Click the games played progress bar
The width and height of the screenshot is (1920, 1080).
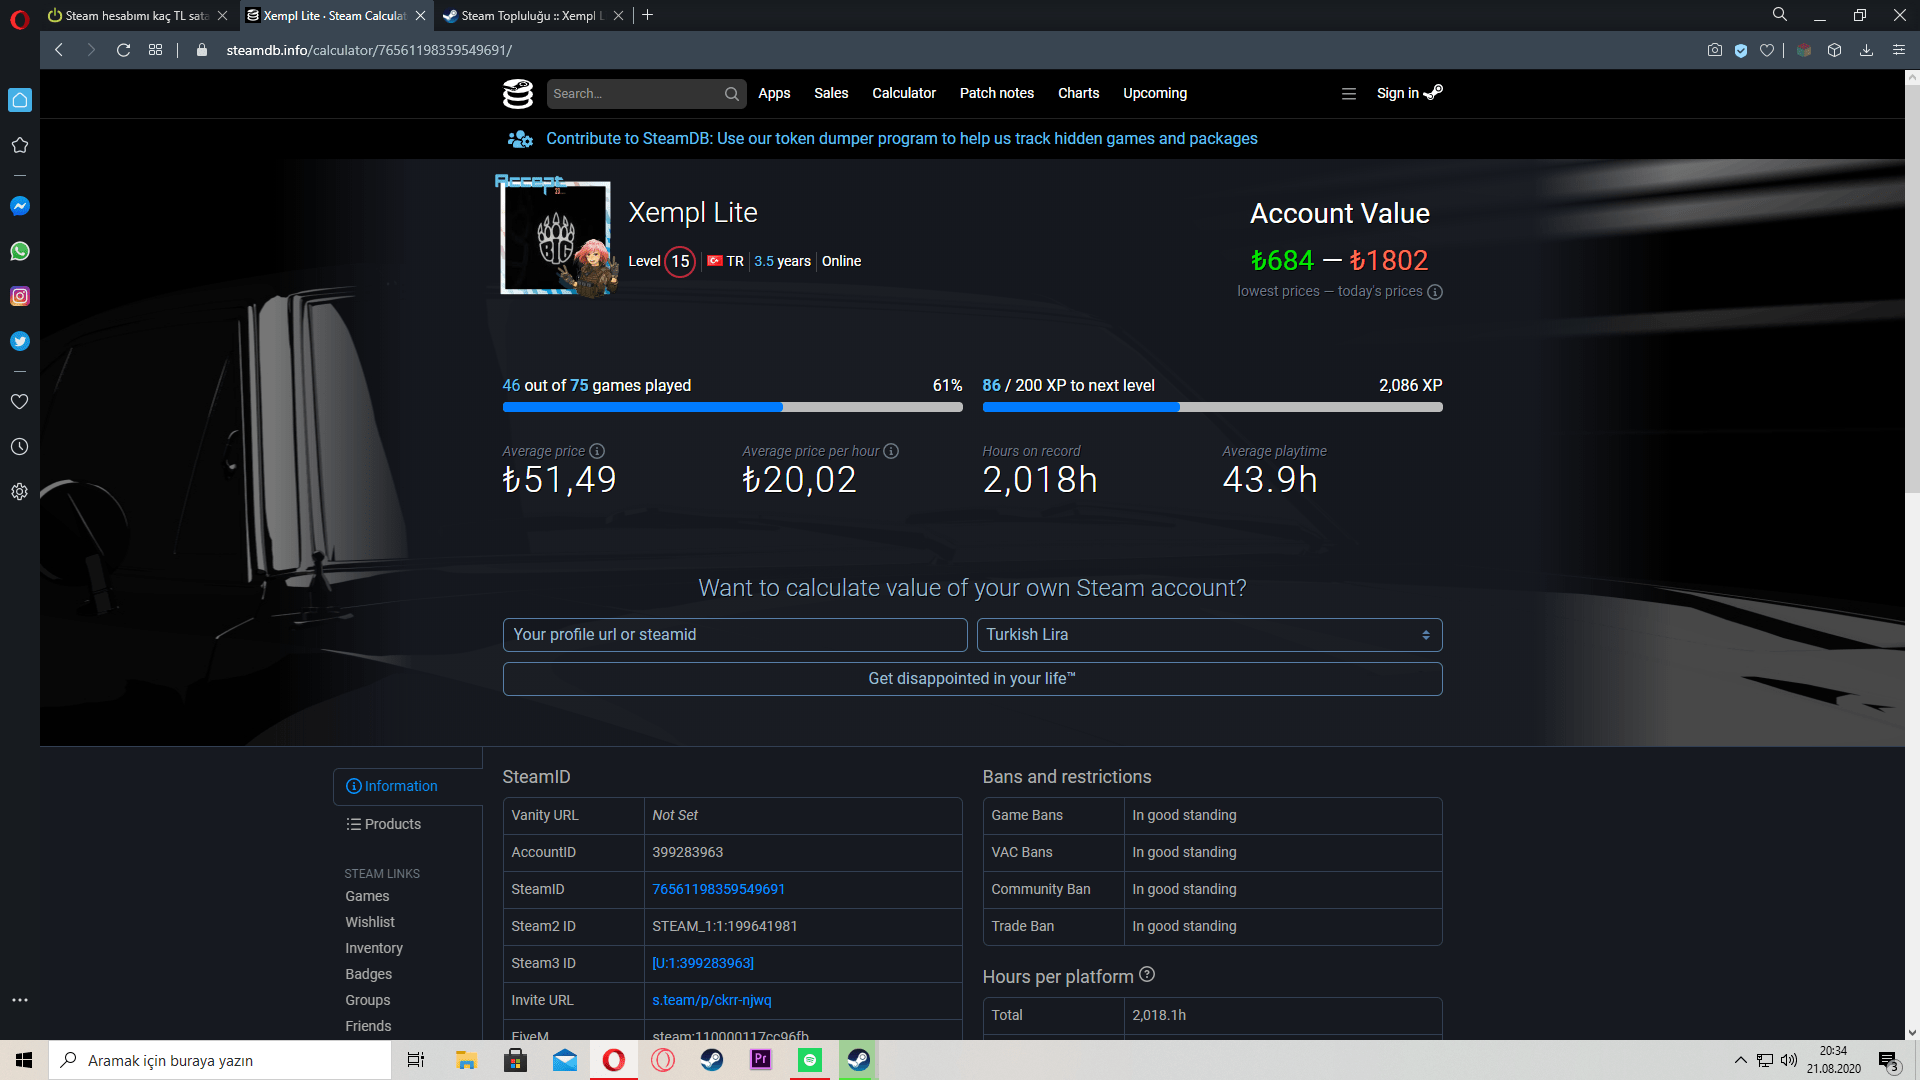click(x=732, y=407)
